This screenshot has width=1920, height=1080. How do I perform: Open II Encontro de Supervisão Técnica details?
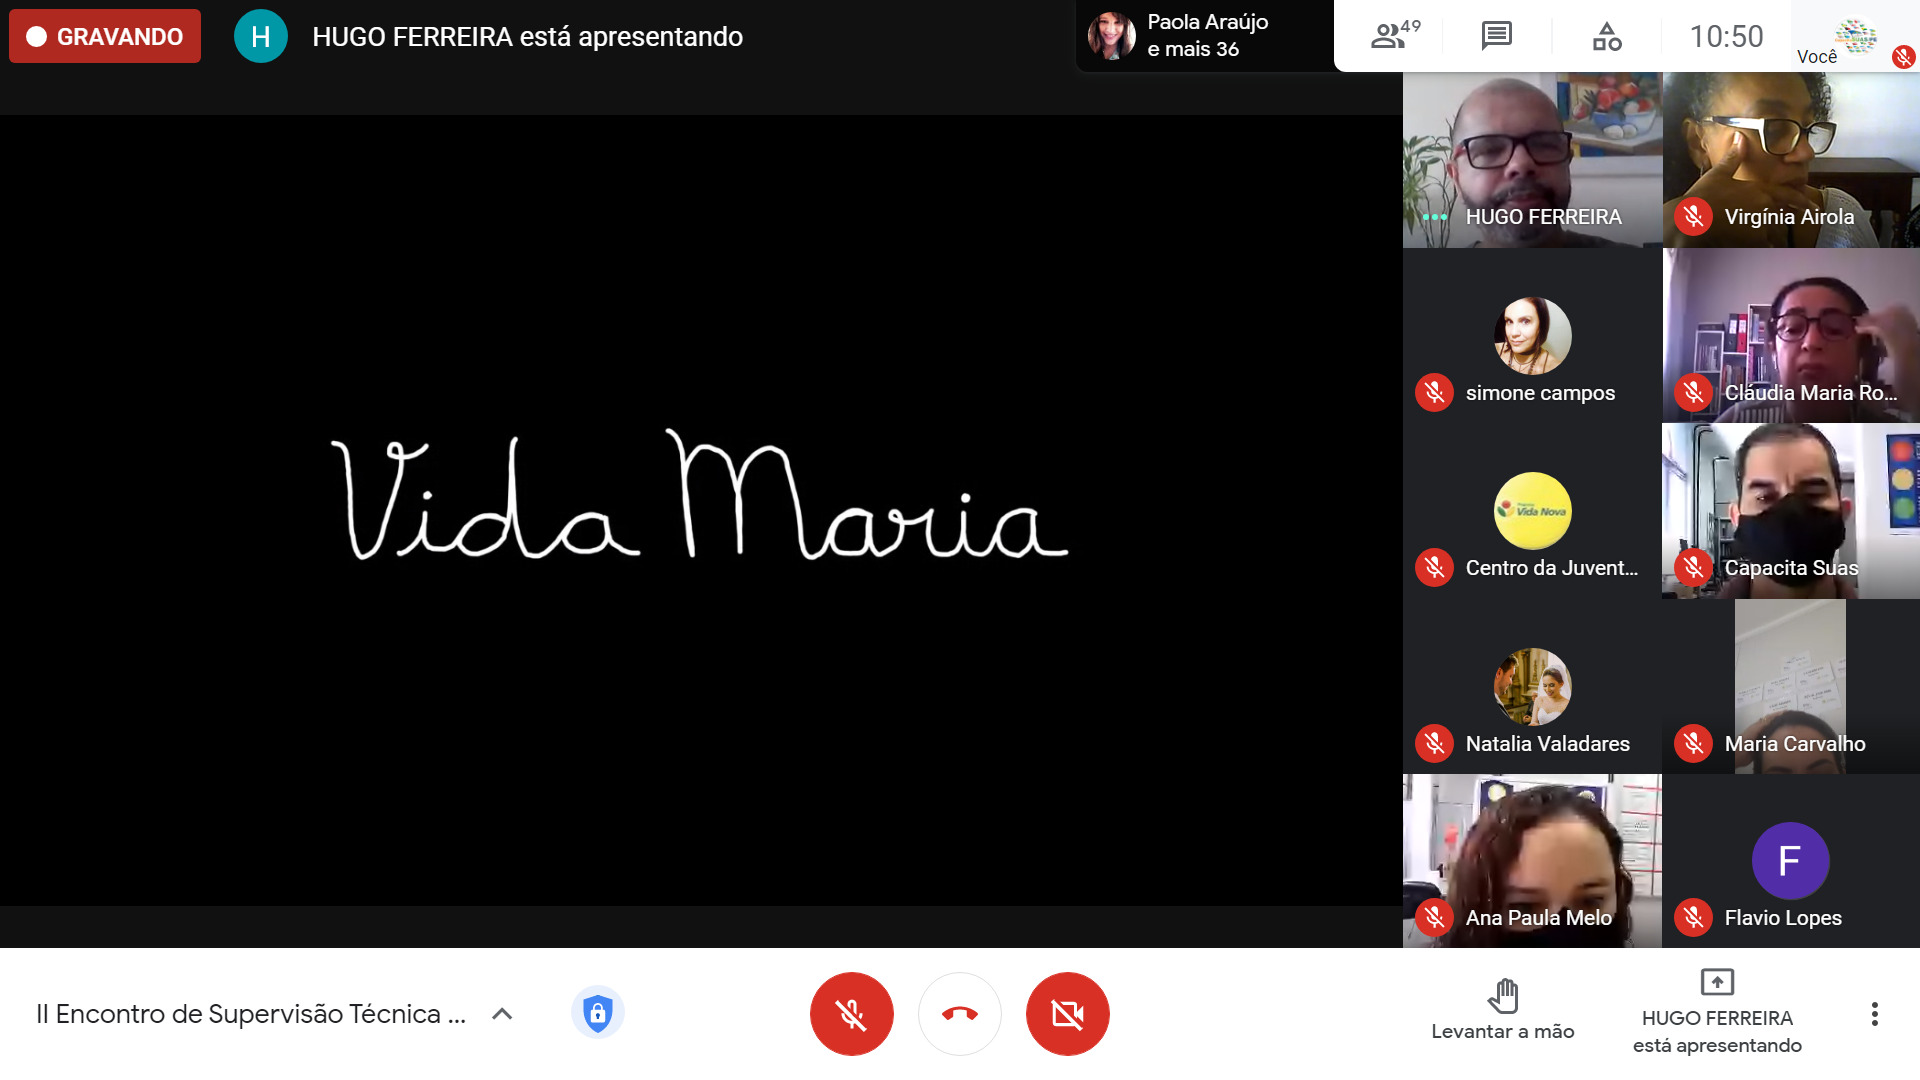(x=250, y=1014)
